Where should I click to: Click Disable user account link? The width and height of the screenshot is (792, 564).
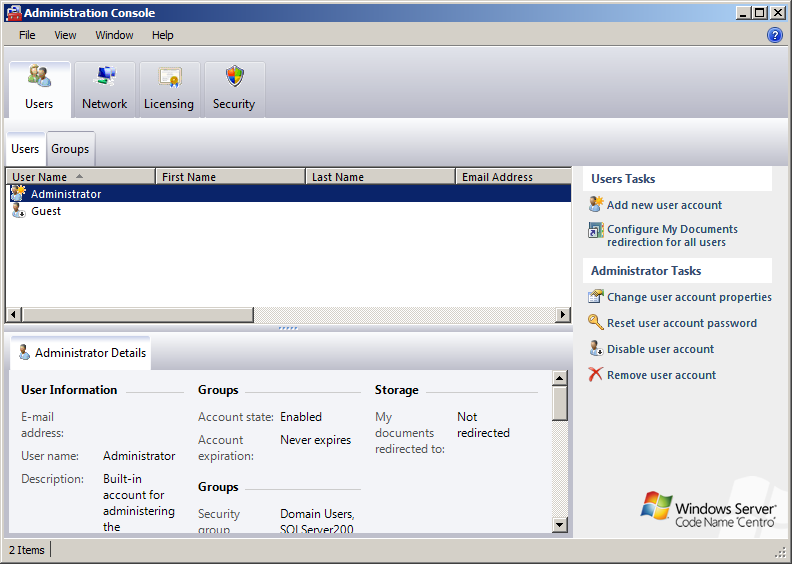pos(660,349)
